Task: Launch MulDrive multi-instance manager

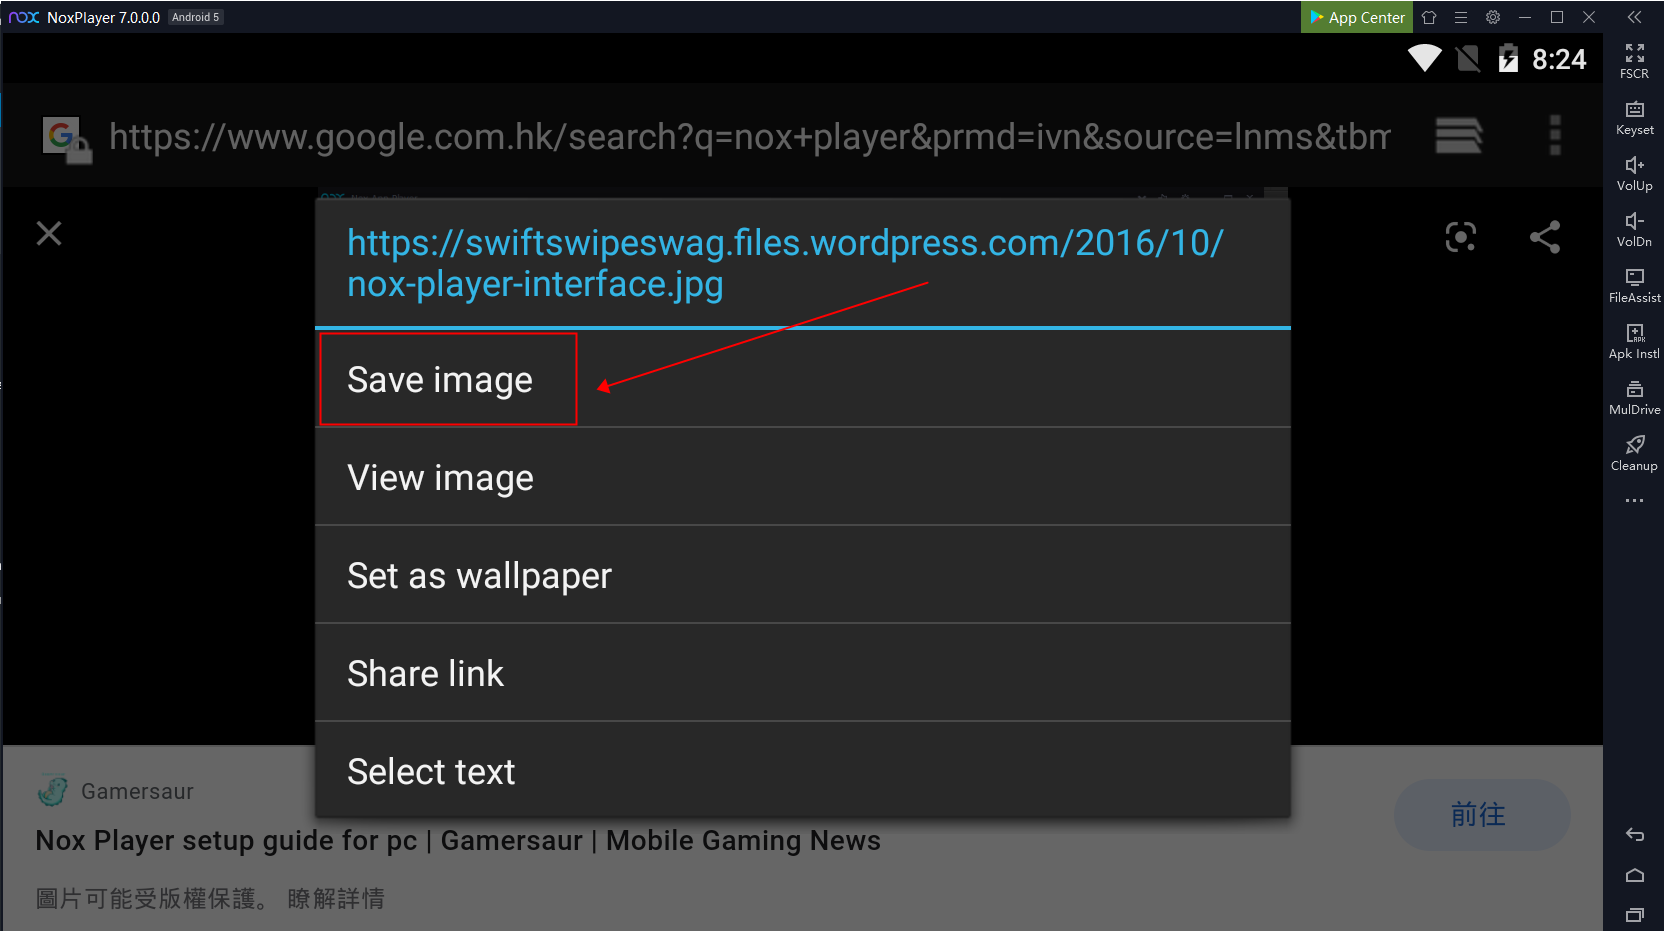Action: (1634, 397)
